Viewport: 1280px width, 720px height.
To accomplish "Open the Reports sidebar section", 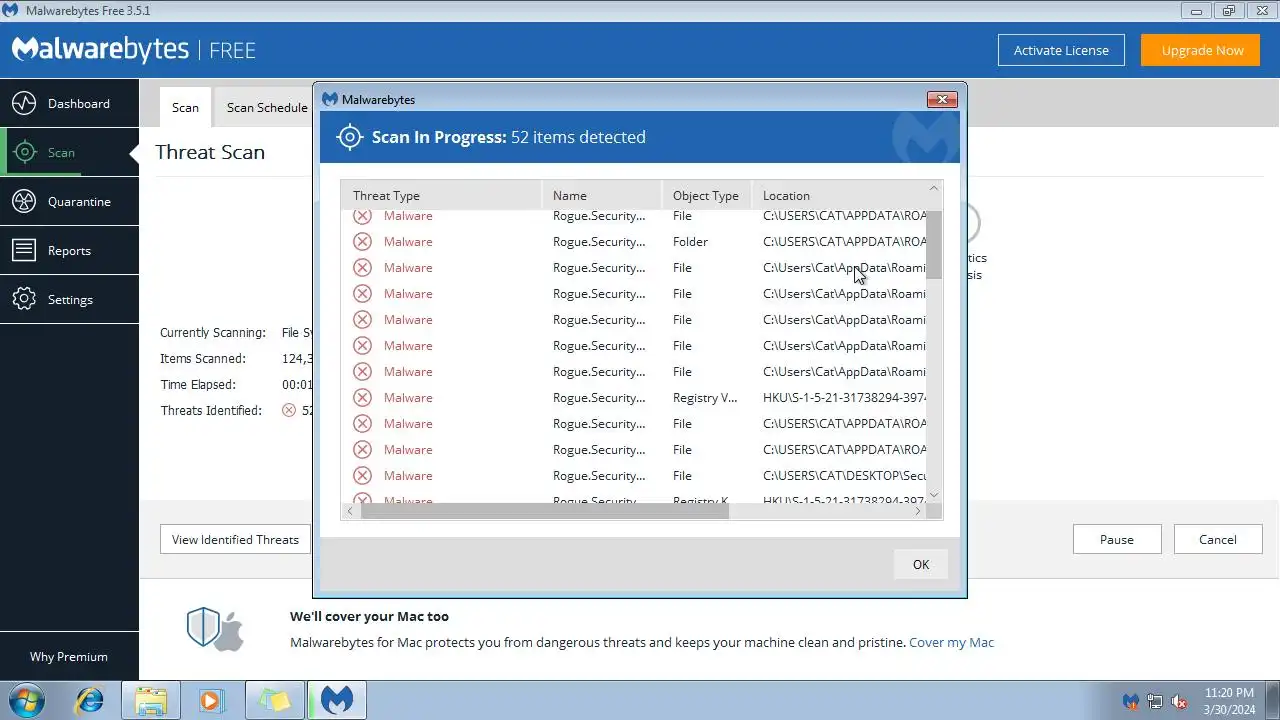I will (69, 250).
